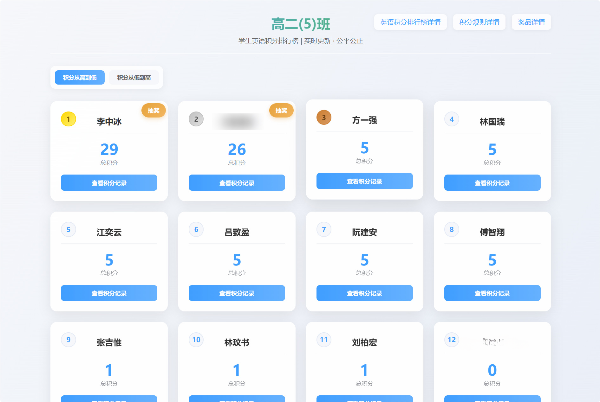Click the rank 7 badge next to 阮建安

click(324, 229)
